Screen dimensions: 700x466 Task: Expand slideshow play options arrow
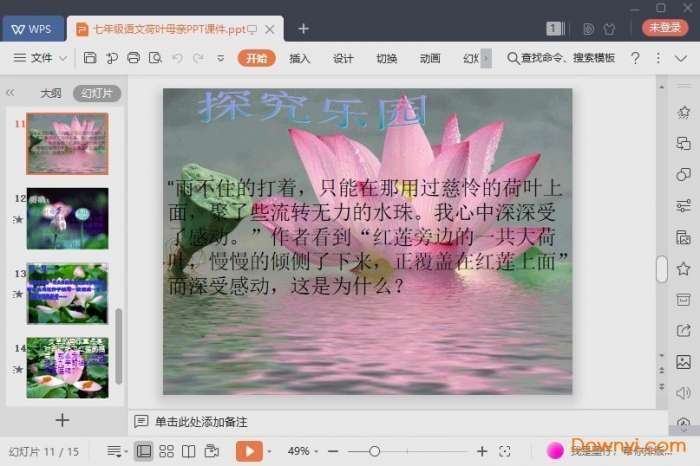[270, 452]
